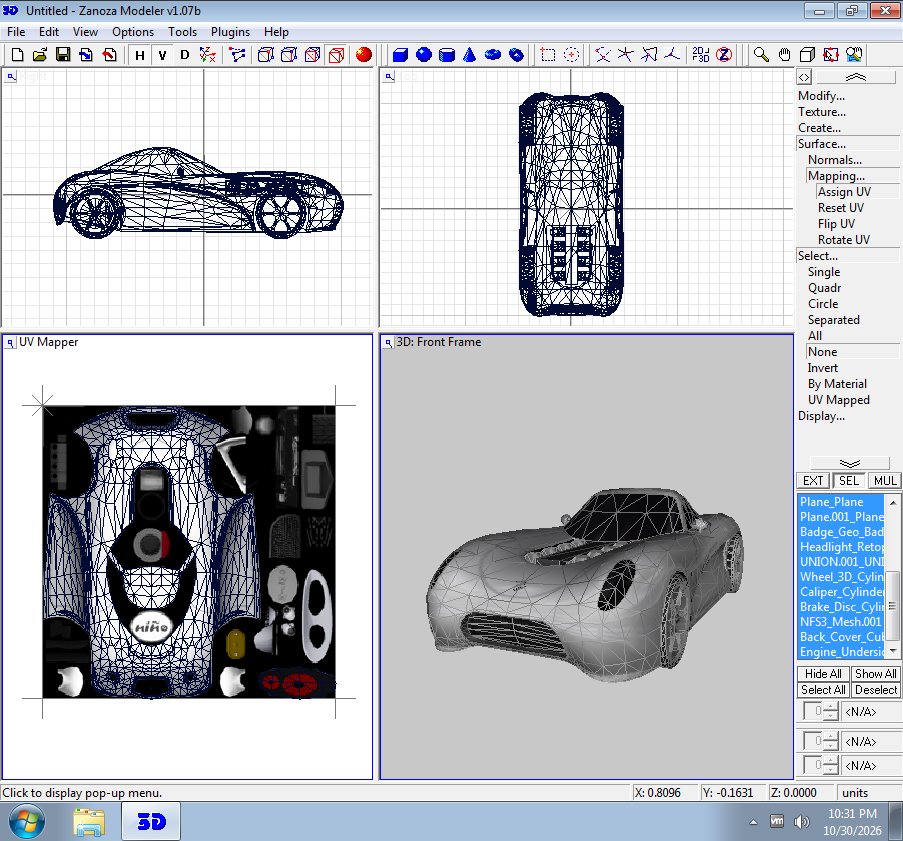Expand the Modify... command group

(x=821, y=96)
